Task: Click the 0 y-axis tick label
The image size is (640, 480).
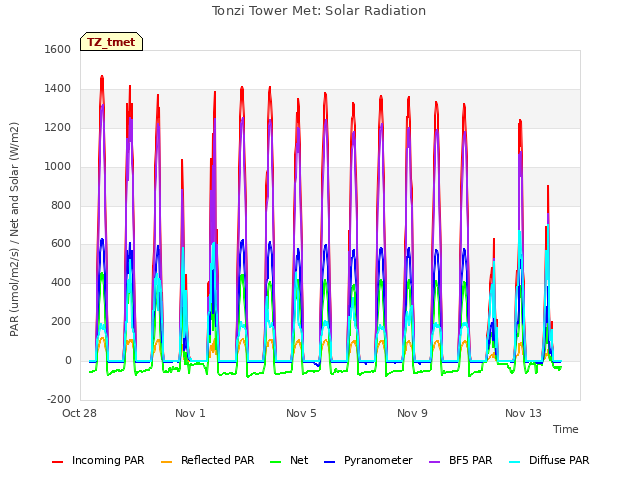Action: 68,361
